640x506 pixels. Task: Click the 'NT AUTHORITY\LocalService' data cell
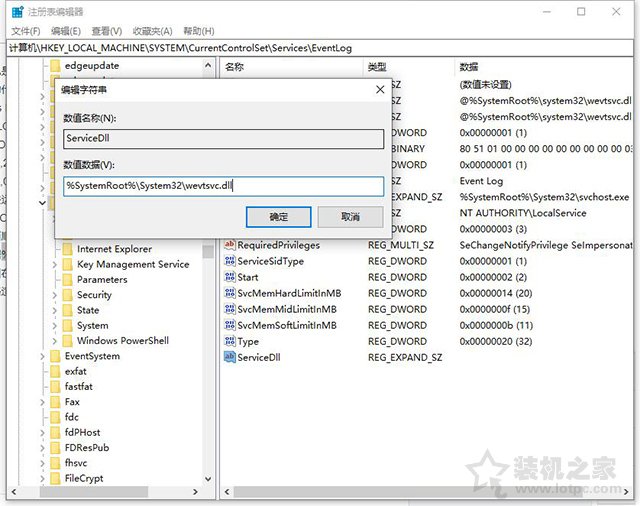point(523,213)
